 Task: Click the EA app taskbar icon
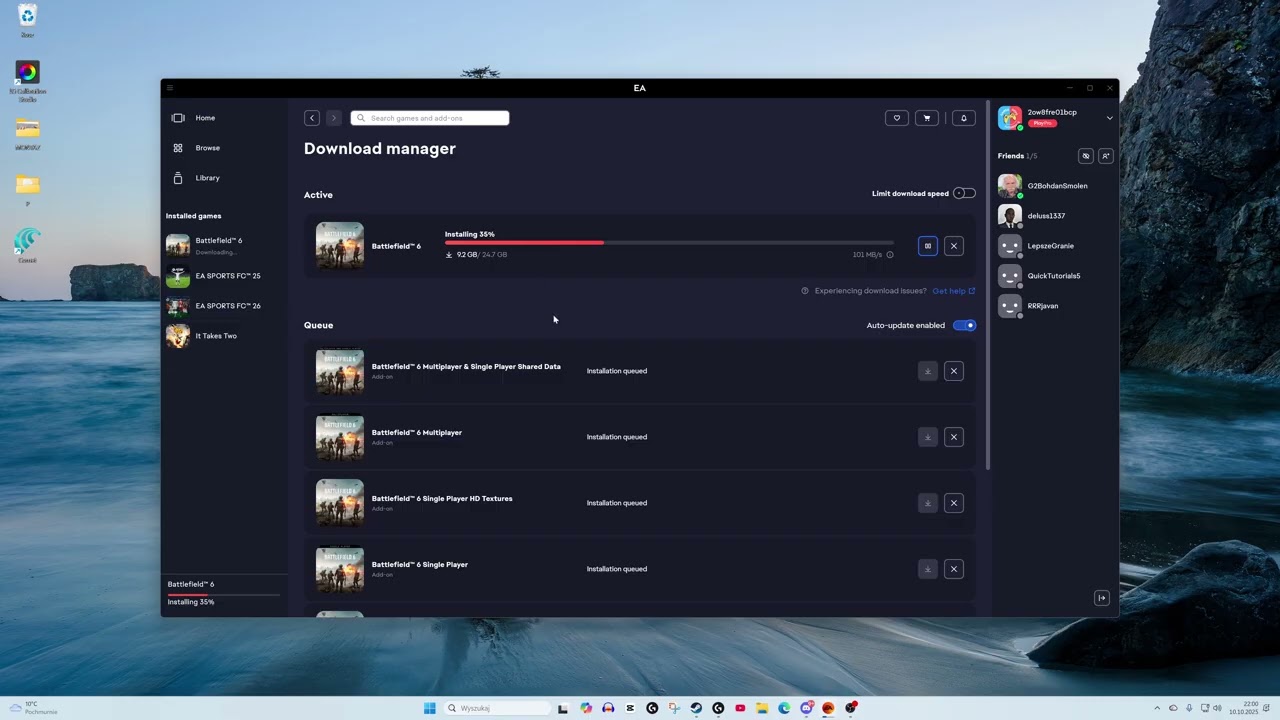(828, 708)
